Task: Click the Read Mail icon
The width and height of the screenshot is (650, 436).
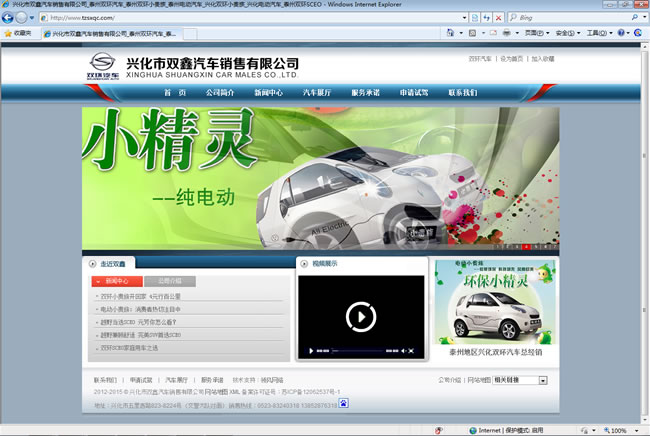Action: [x=493, y=33]
